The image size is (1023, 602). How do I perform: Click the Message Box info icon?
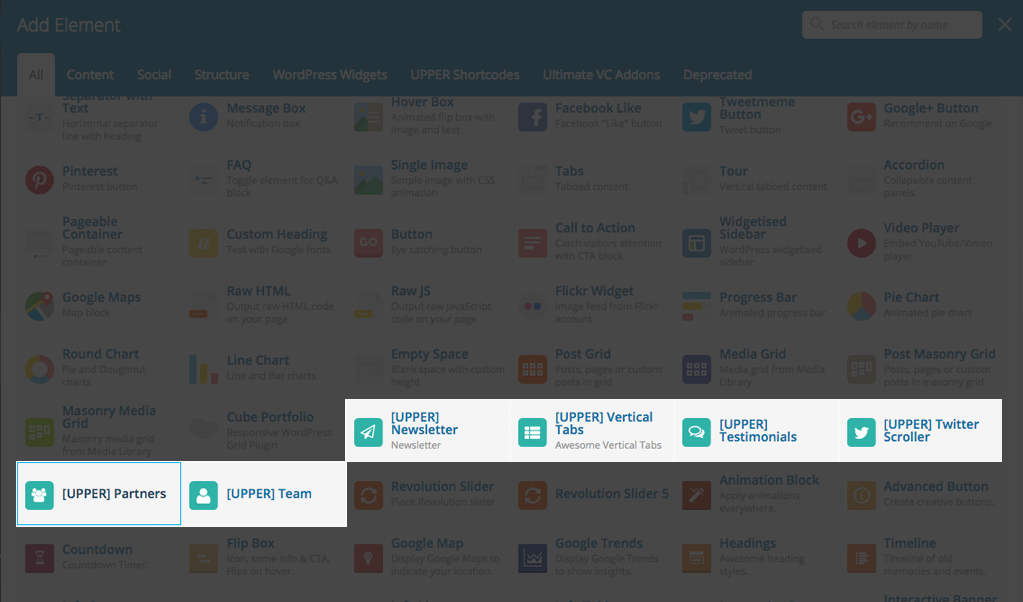[204, 117]
